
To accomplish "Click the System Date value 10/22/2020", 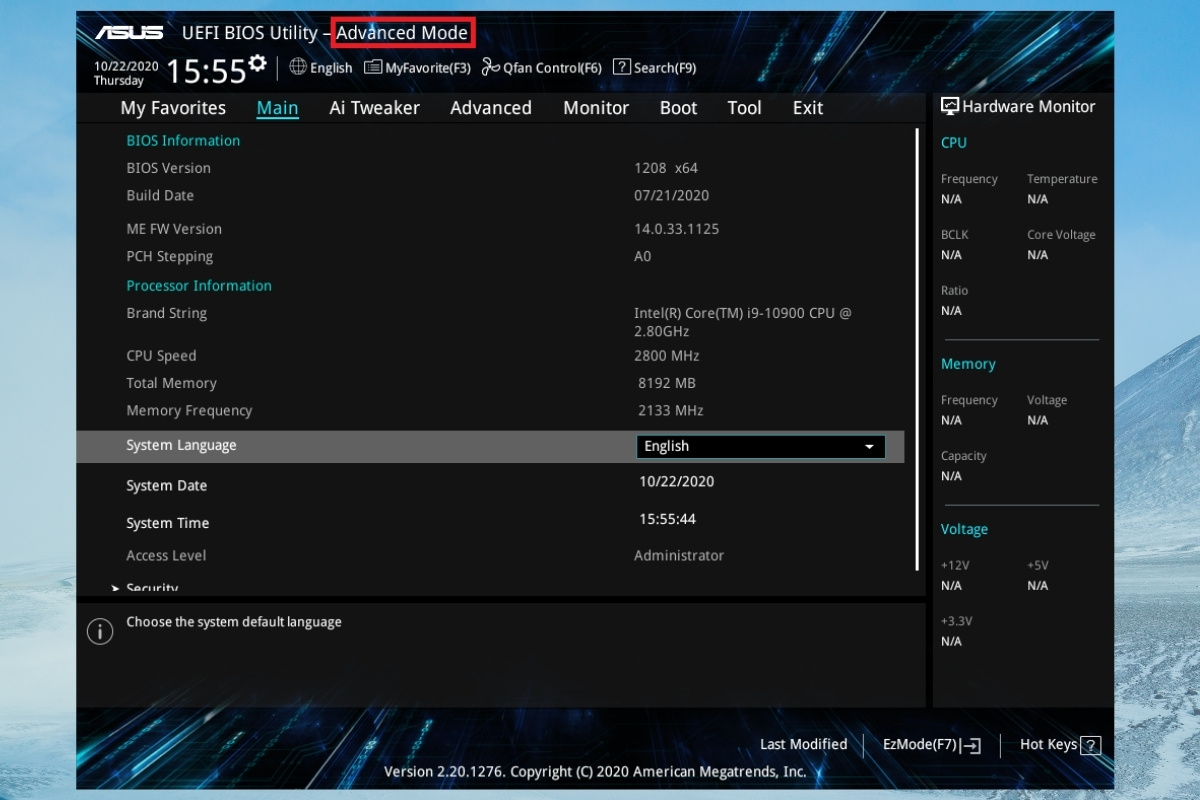I will point(677,481).
